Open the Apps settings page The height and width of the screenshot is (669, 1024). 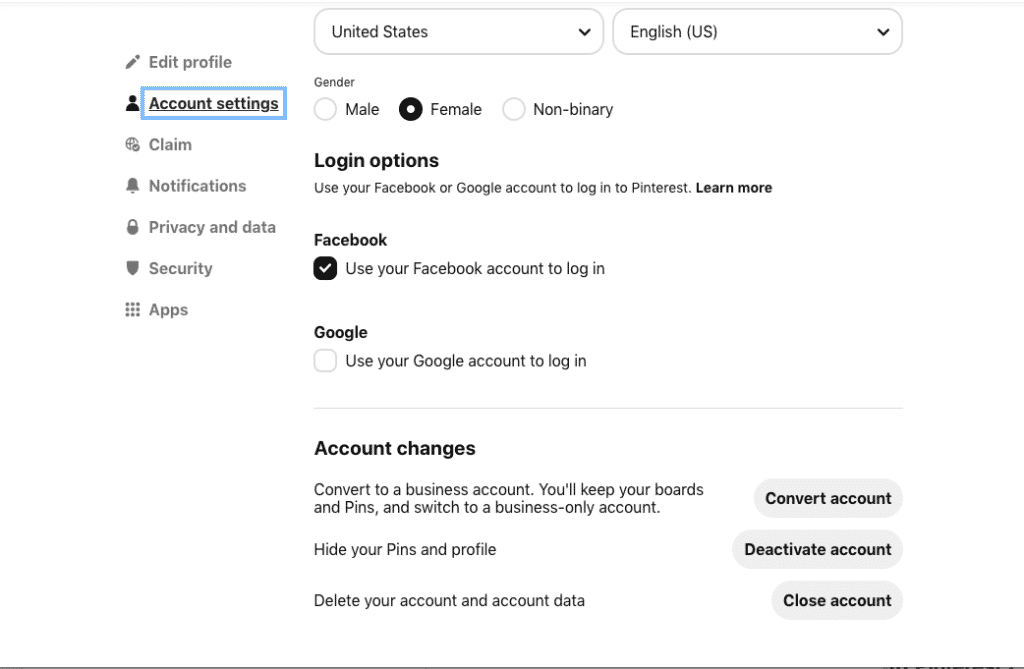click(x=168, y=310)
